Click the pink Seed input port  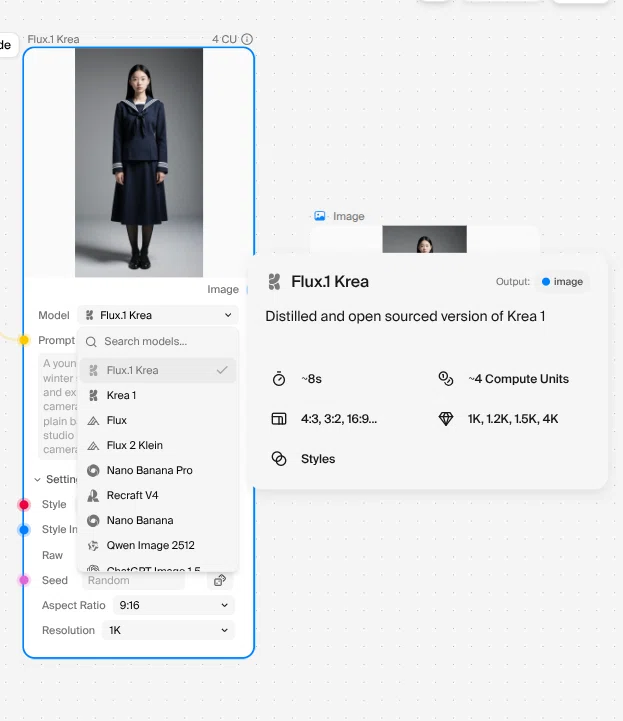[24, 580]
